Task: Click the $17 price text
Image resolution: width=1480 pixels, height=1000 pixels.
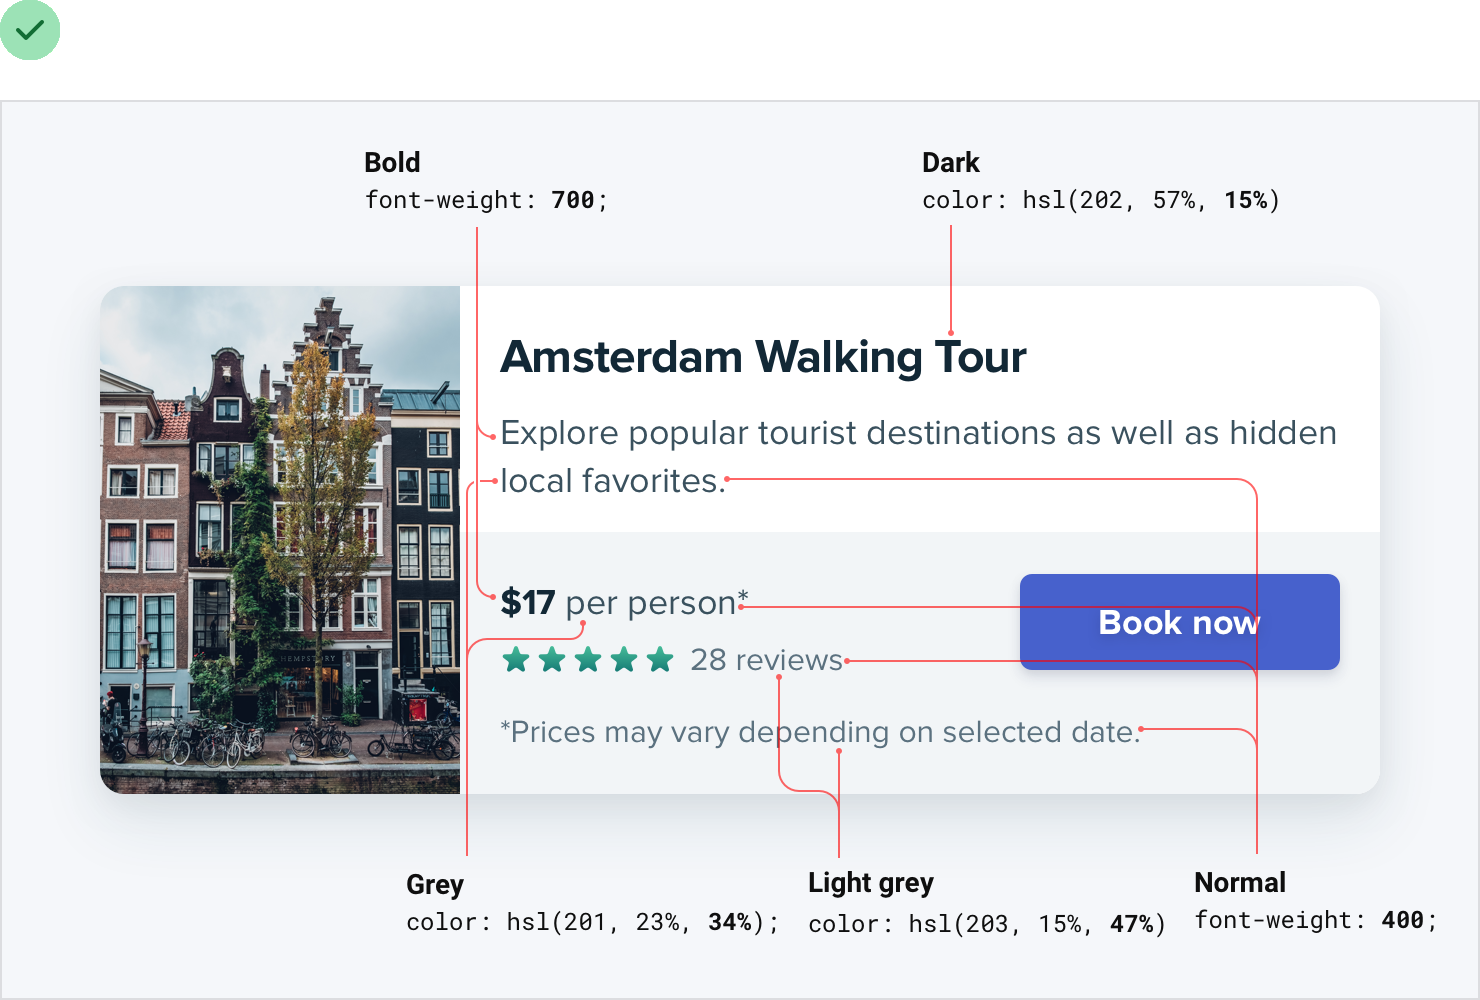Action: point(528,603)
